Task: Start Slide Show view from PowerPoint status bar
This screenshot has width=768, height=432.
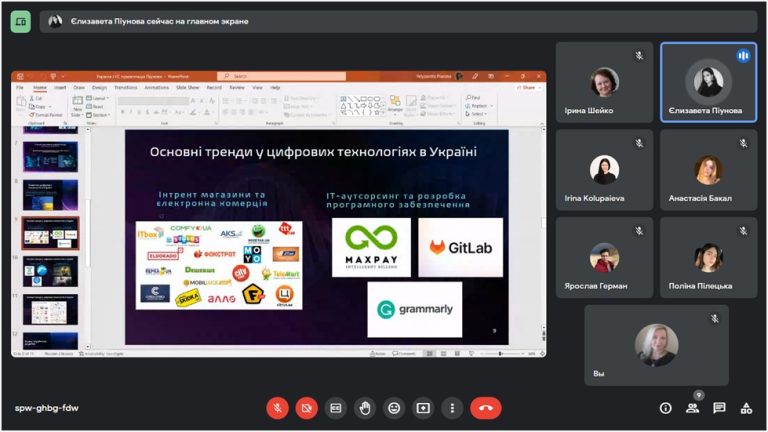Action: [x=471, y=353]
